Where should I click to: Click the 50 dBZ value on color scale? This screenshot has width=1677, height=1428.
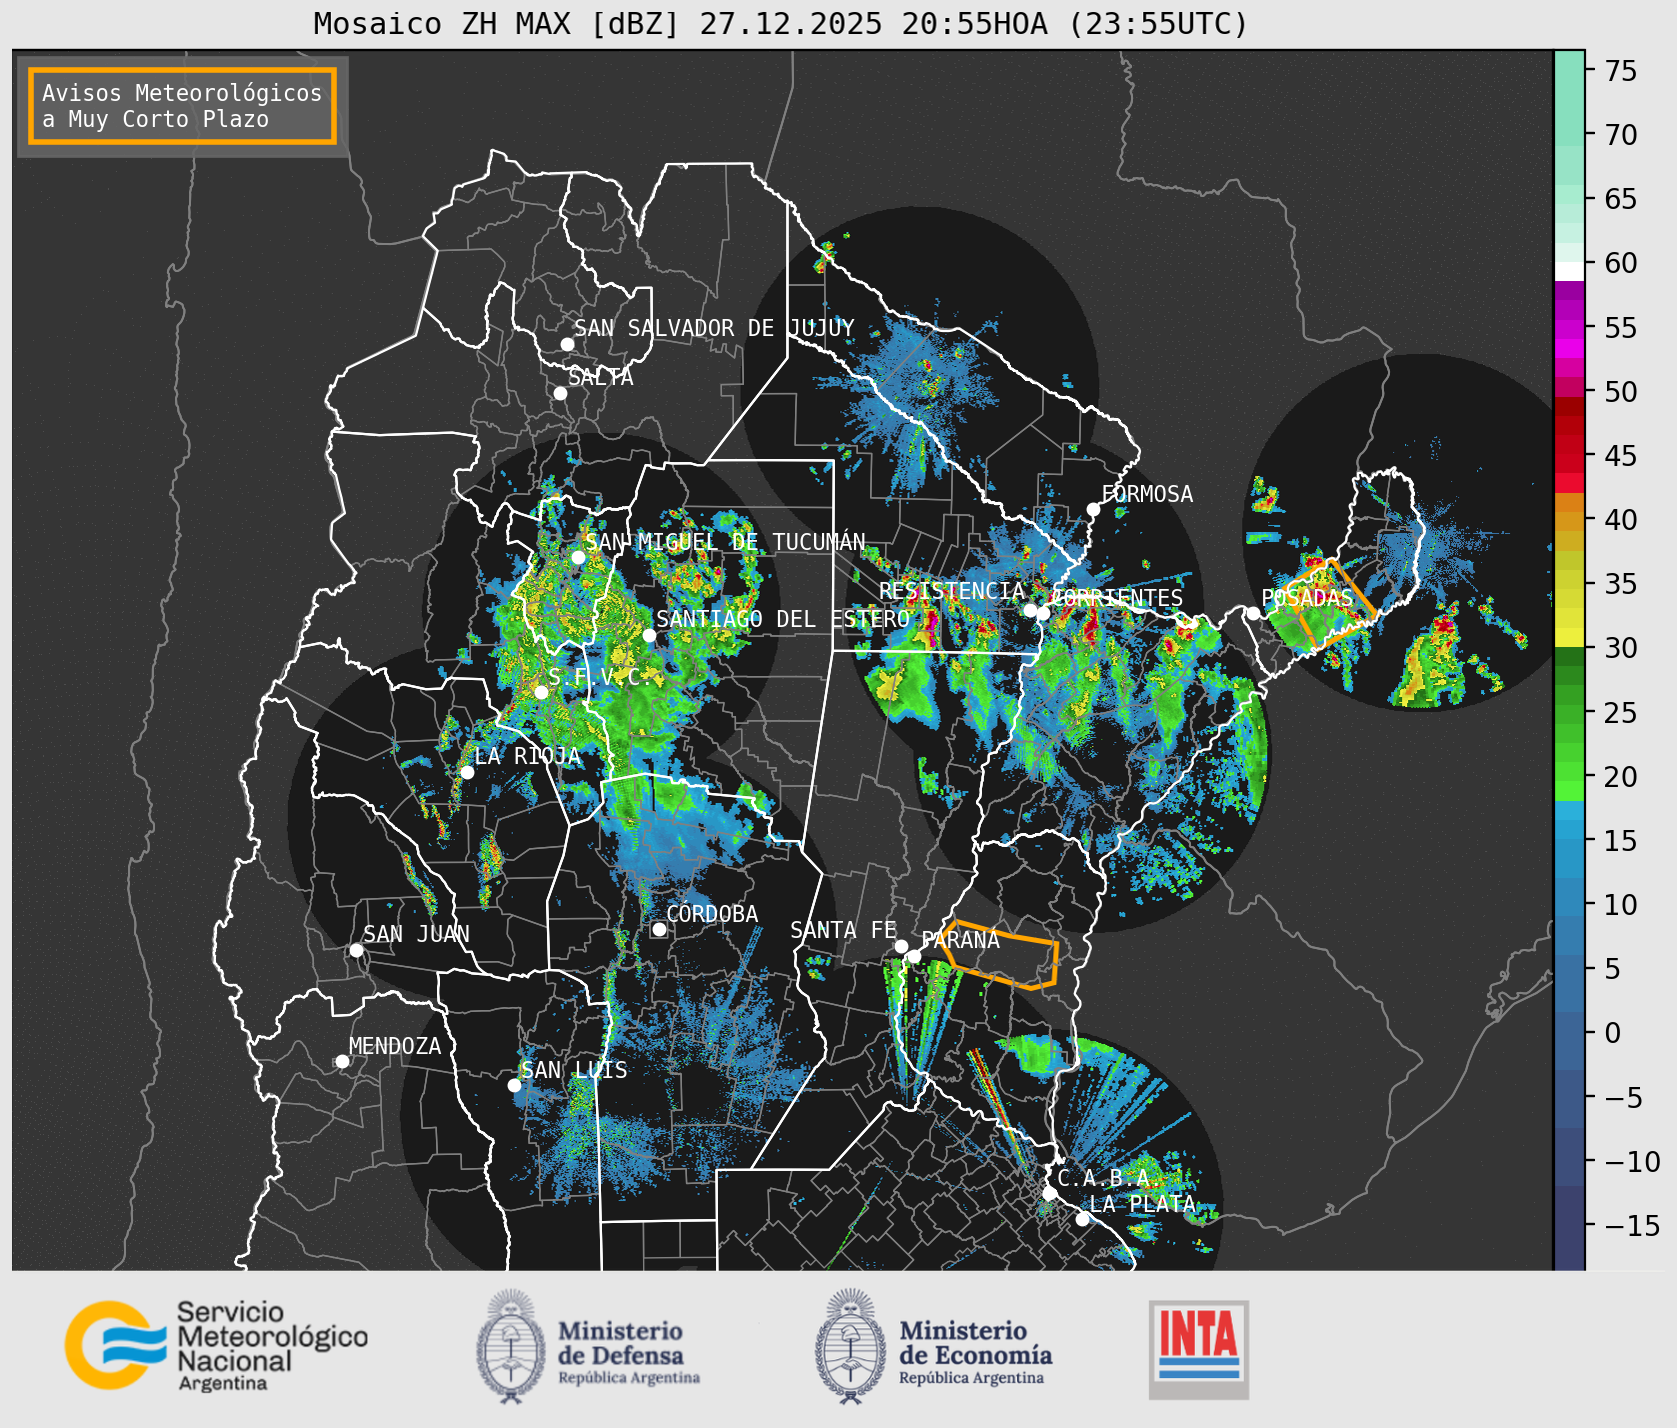pyautogui.click(x=1621, y=392)
